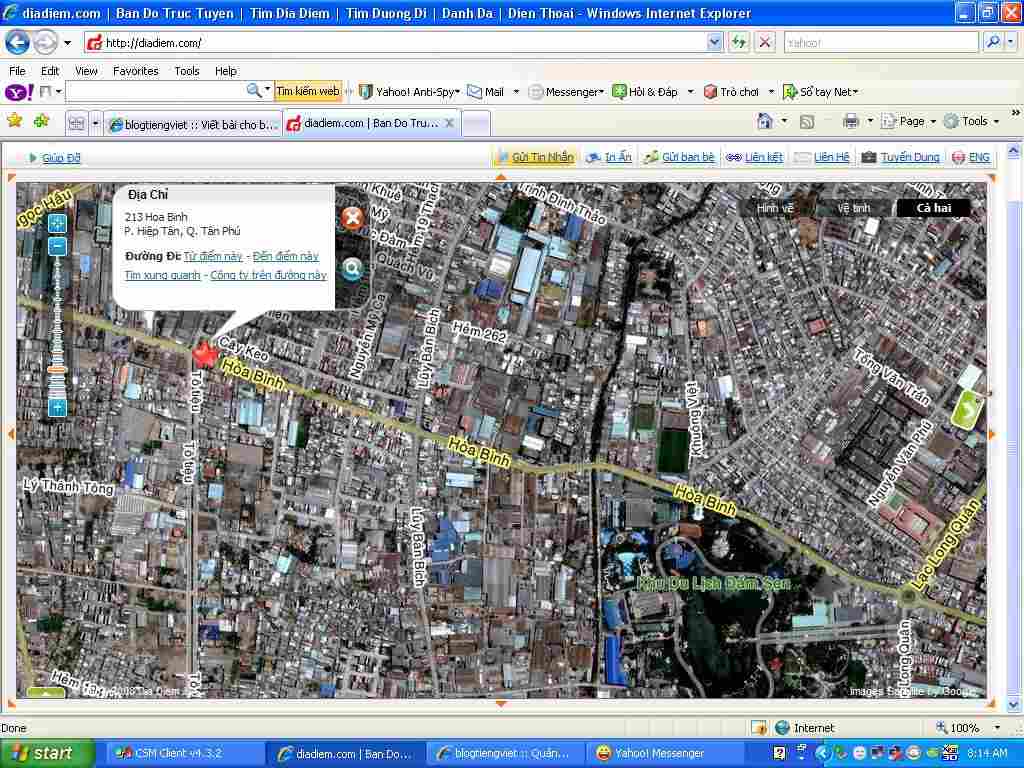This screenshot has width=1024, height=768.
Task: Click the green arrow tab on the map's right edge
Action: coord(968,409)
